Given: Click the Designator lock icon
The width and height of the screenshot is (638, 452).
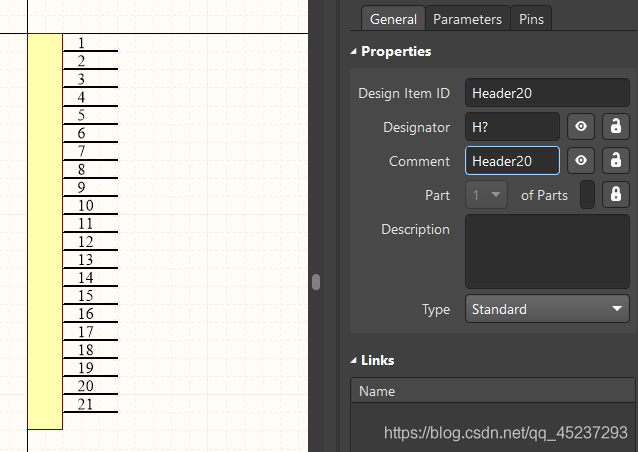Looking at the screenshot, I should click(x=616, y=127).
